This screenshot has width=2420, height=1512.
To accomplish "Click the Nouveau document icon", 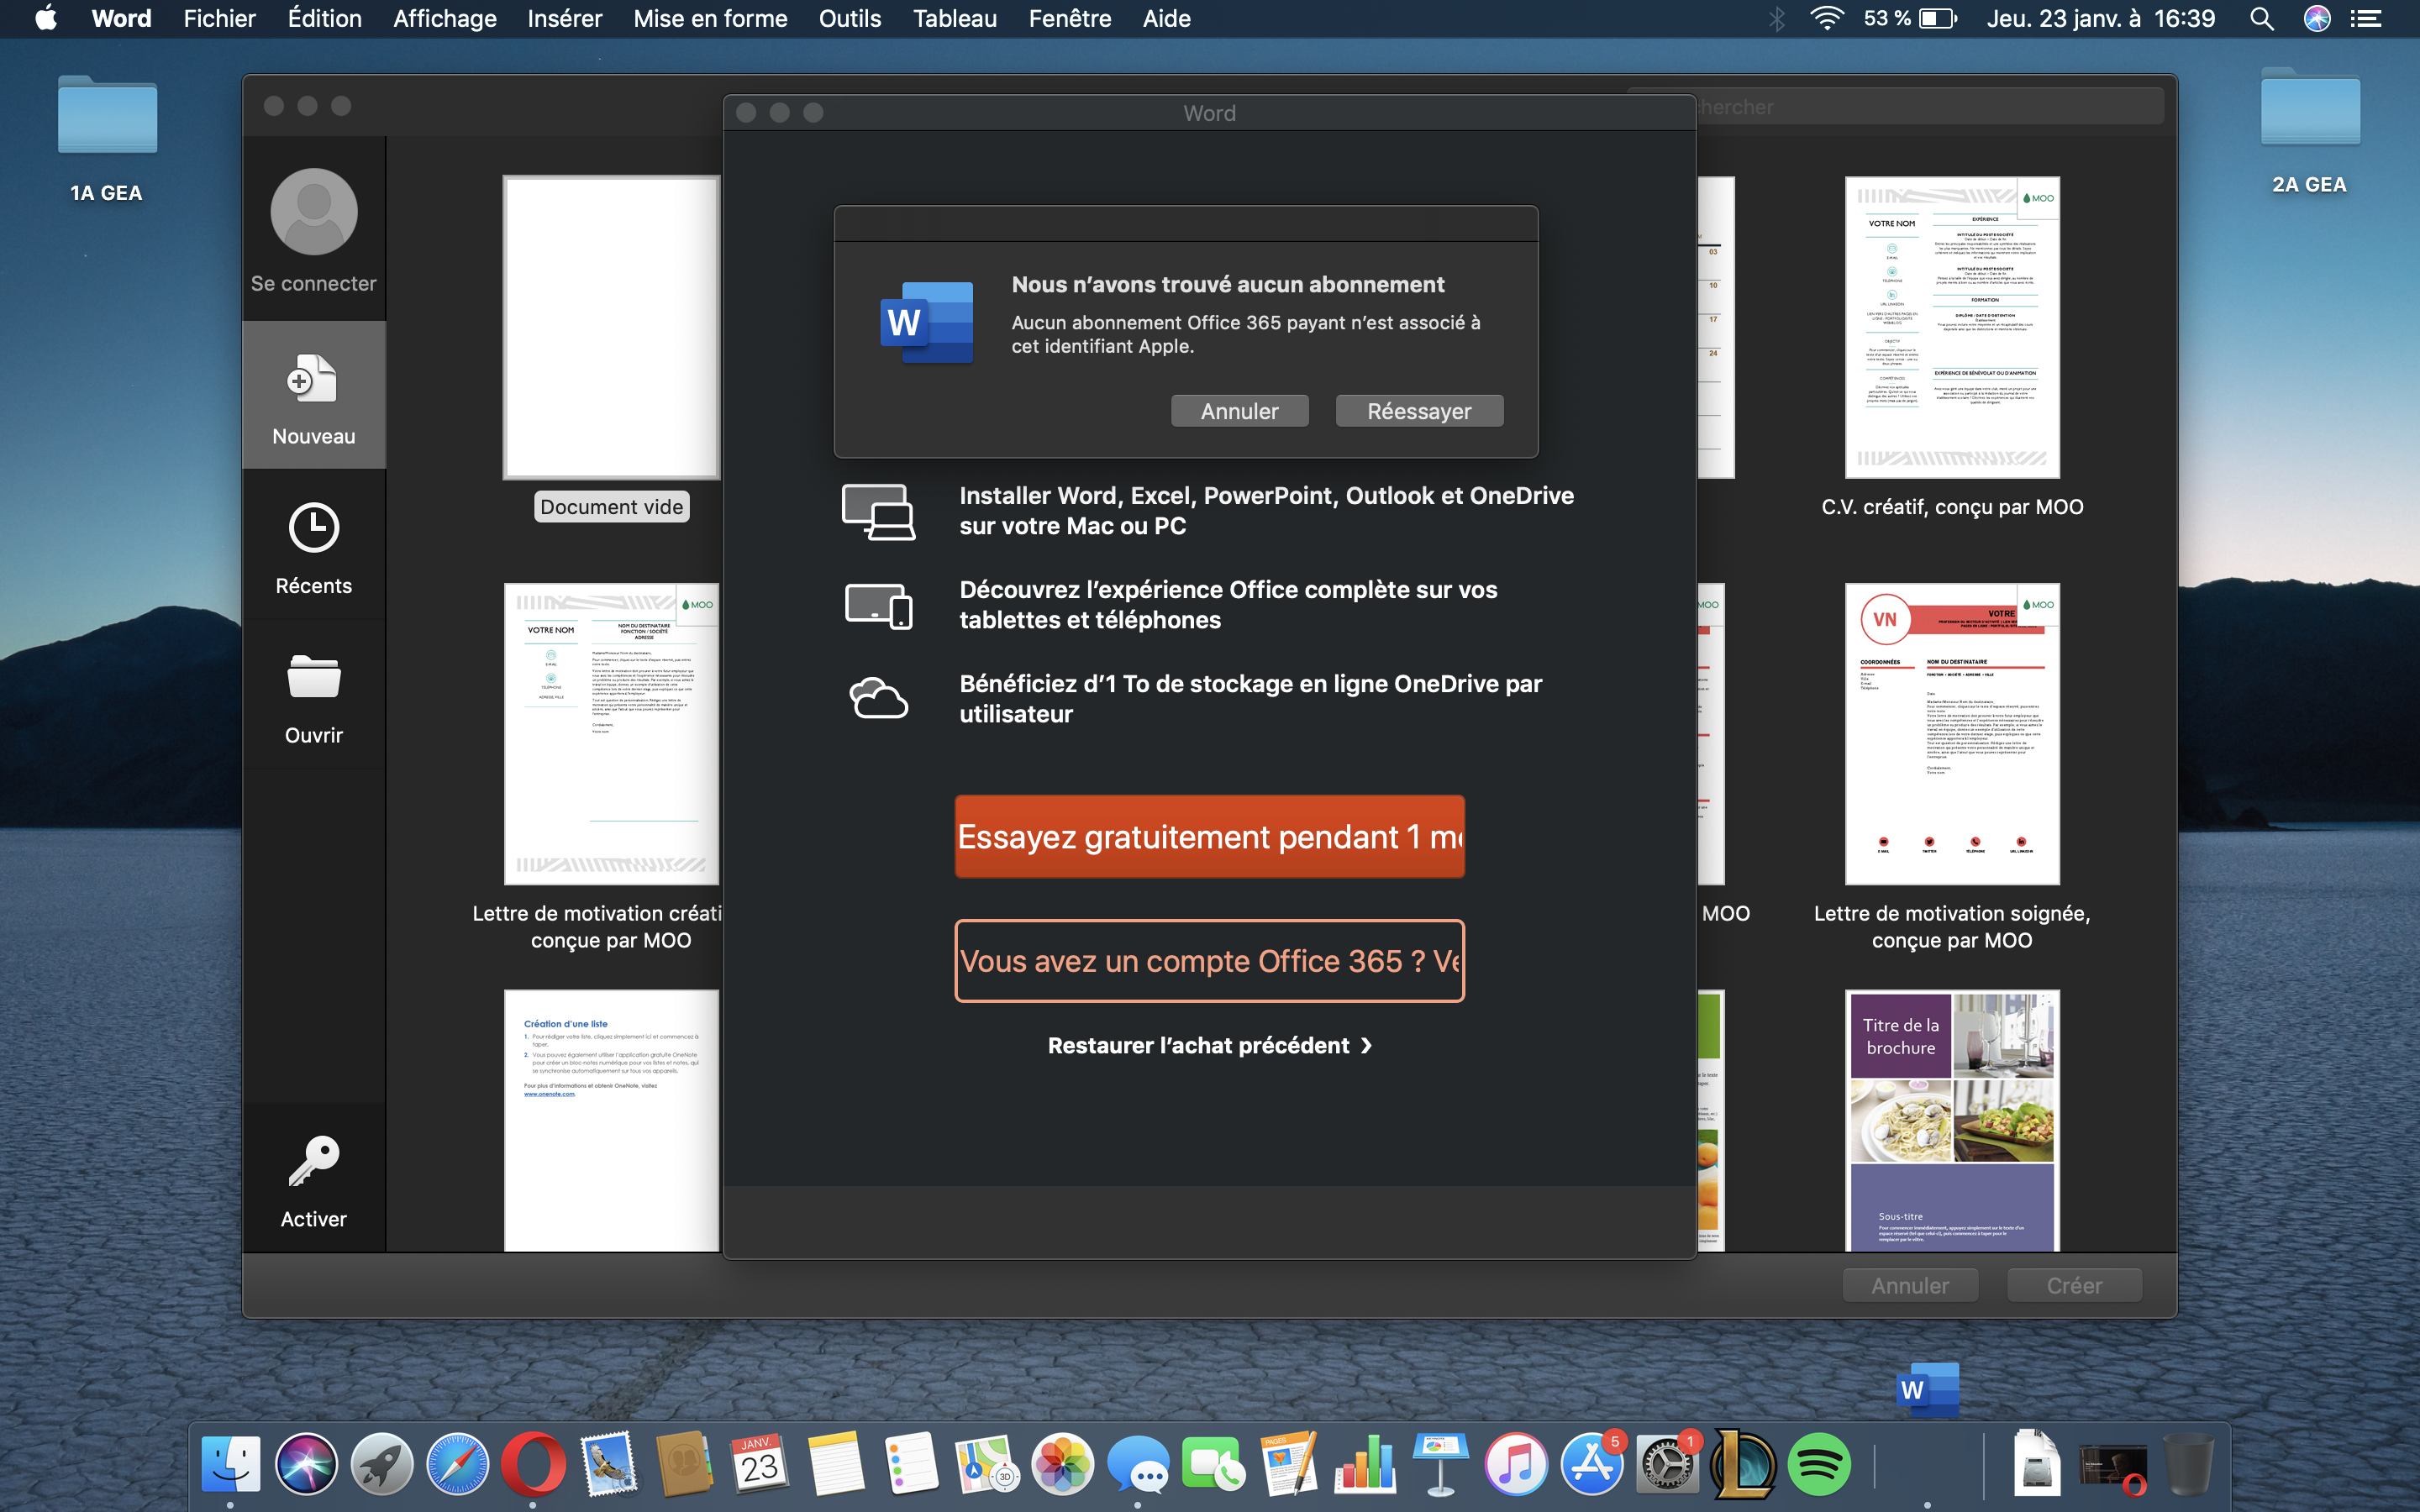I will click(x=312, y=379).
